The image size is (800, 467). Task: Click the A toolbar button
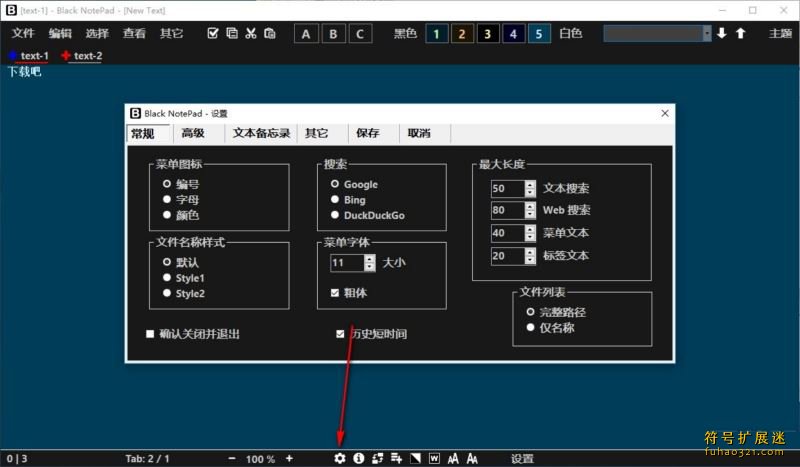(x=306, y=34)
